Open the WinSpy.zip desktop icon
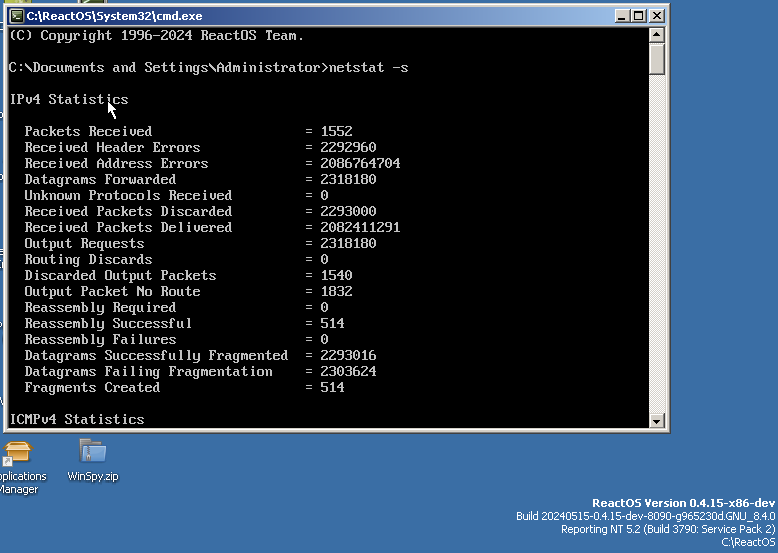Image resolution: width=778 pixels, height=553 pixels. coord(93,459)
